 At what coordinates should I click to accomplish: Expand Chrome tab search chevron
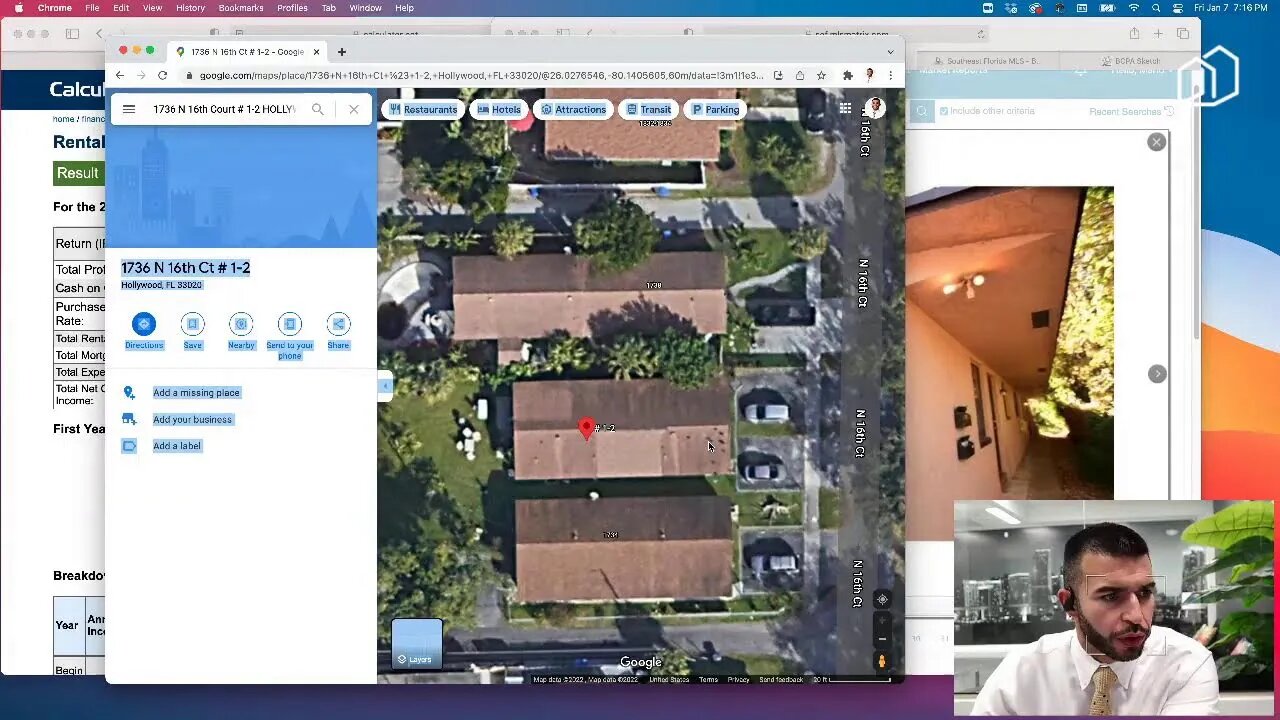coord(890,52)
